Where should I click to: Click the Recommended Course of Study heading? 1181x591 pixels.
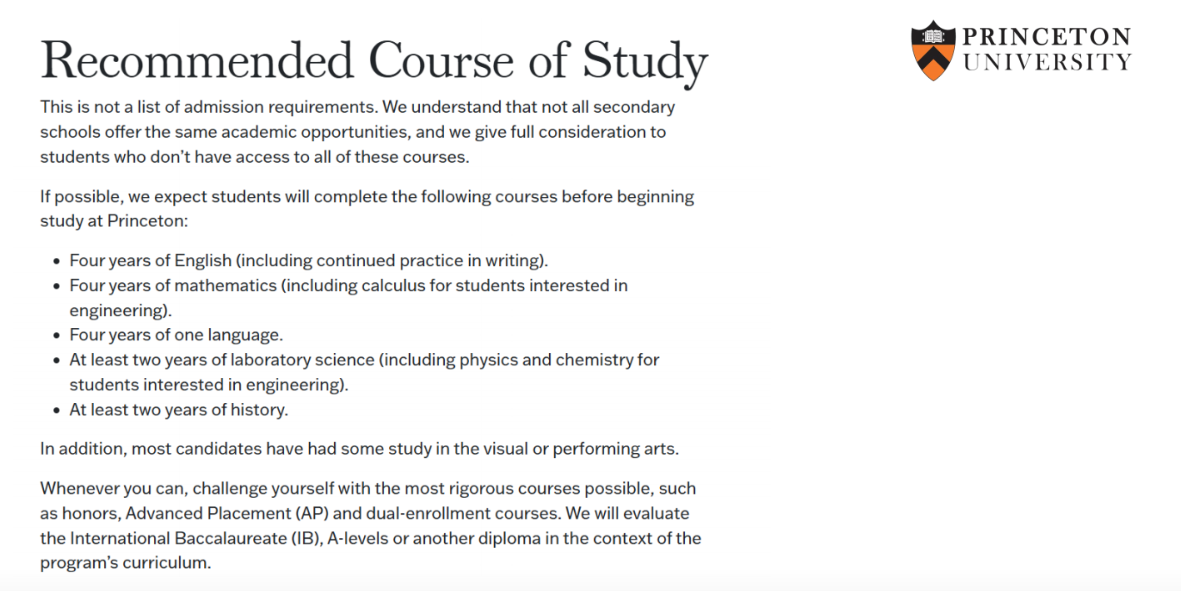pos(374,62)
